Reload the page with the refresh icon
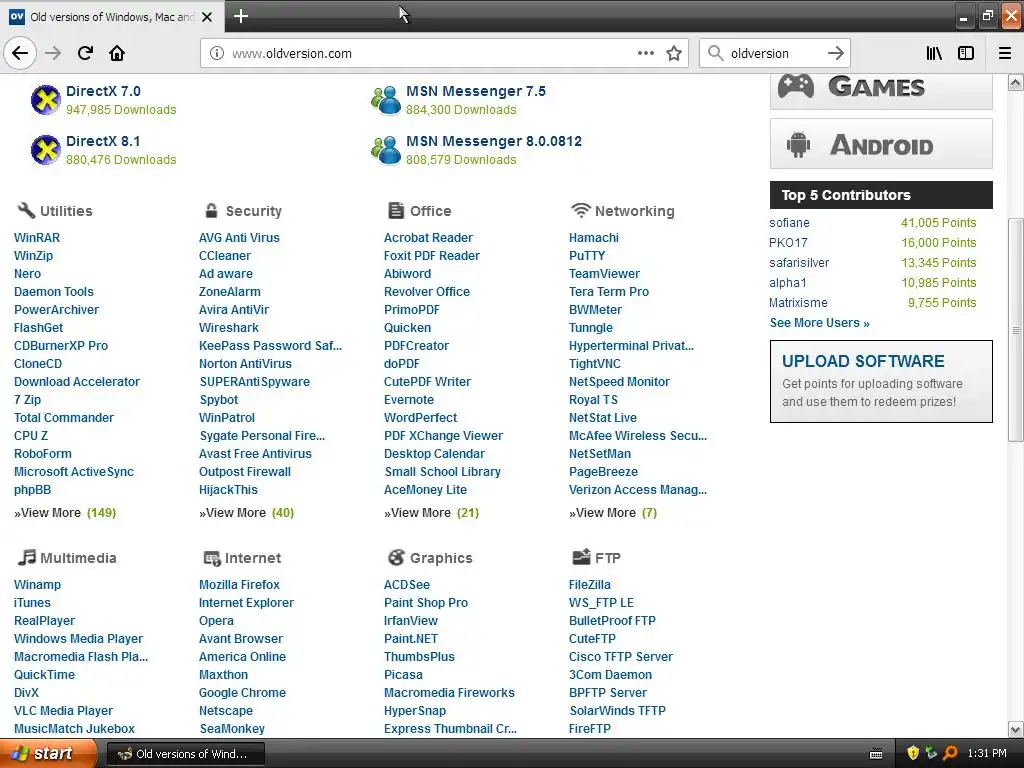 tap(85, 53)
